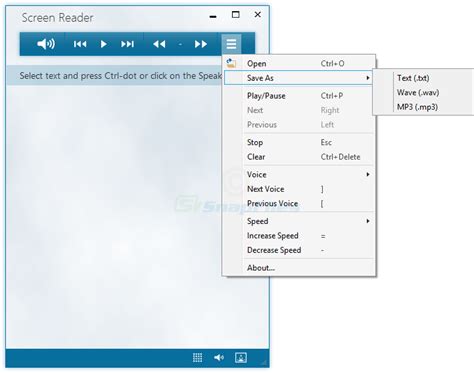Open the About... dialog entry
This screenshot has width=474, height=373.
coord(299,268)
